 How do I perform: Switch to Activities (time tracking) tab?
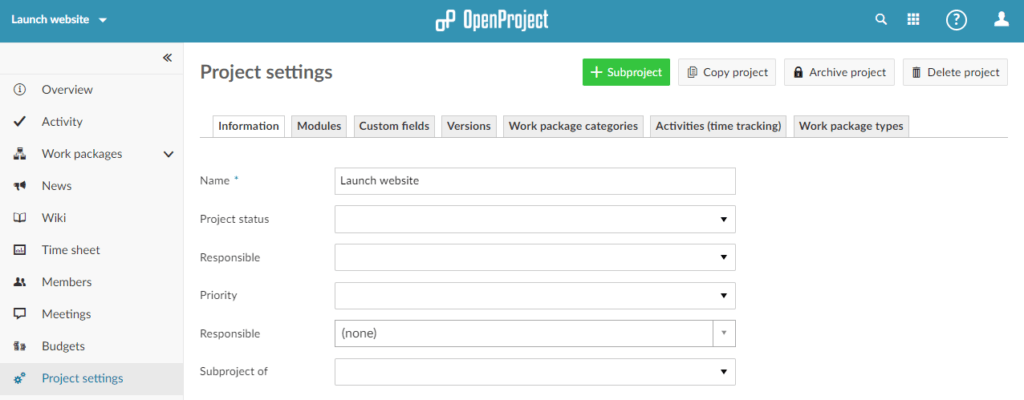(718, 126)
